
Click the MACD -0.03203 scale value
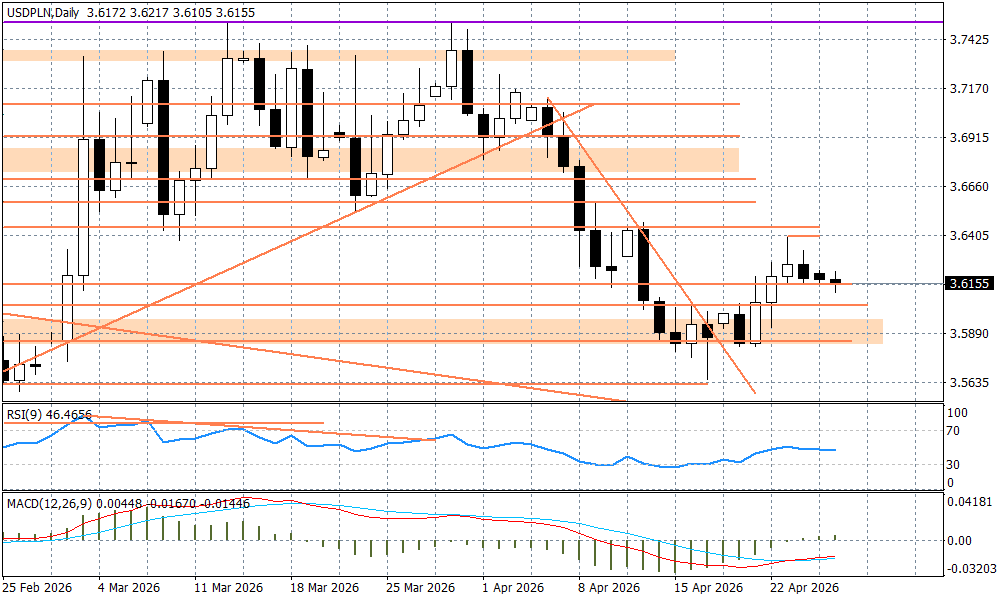970,568
